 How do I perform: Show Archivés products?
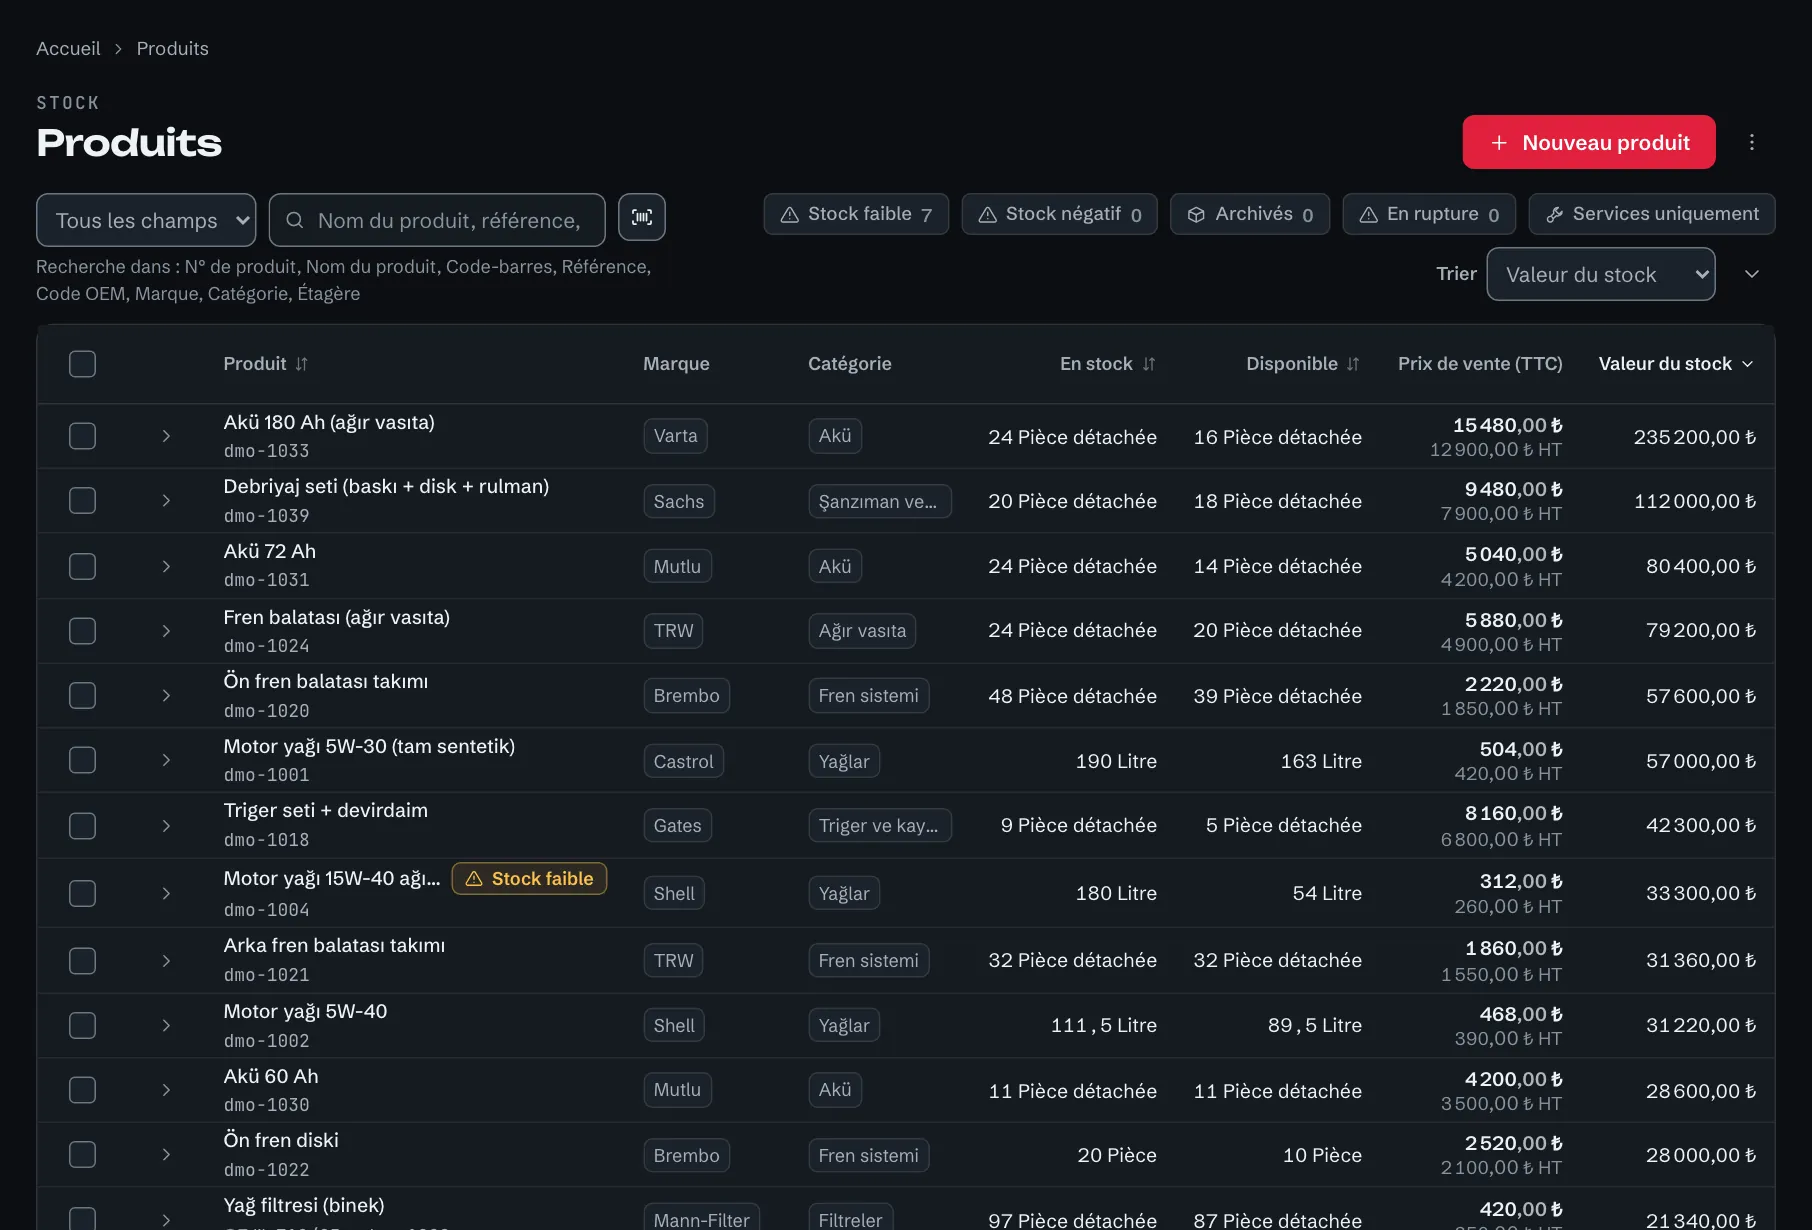pos(1250,214)
